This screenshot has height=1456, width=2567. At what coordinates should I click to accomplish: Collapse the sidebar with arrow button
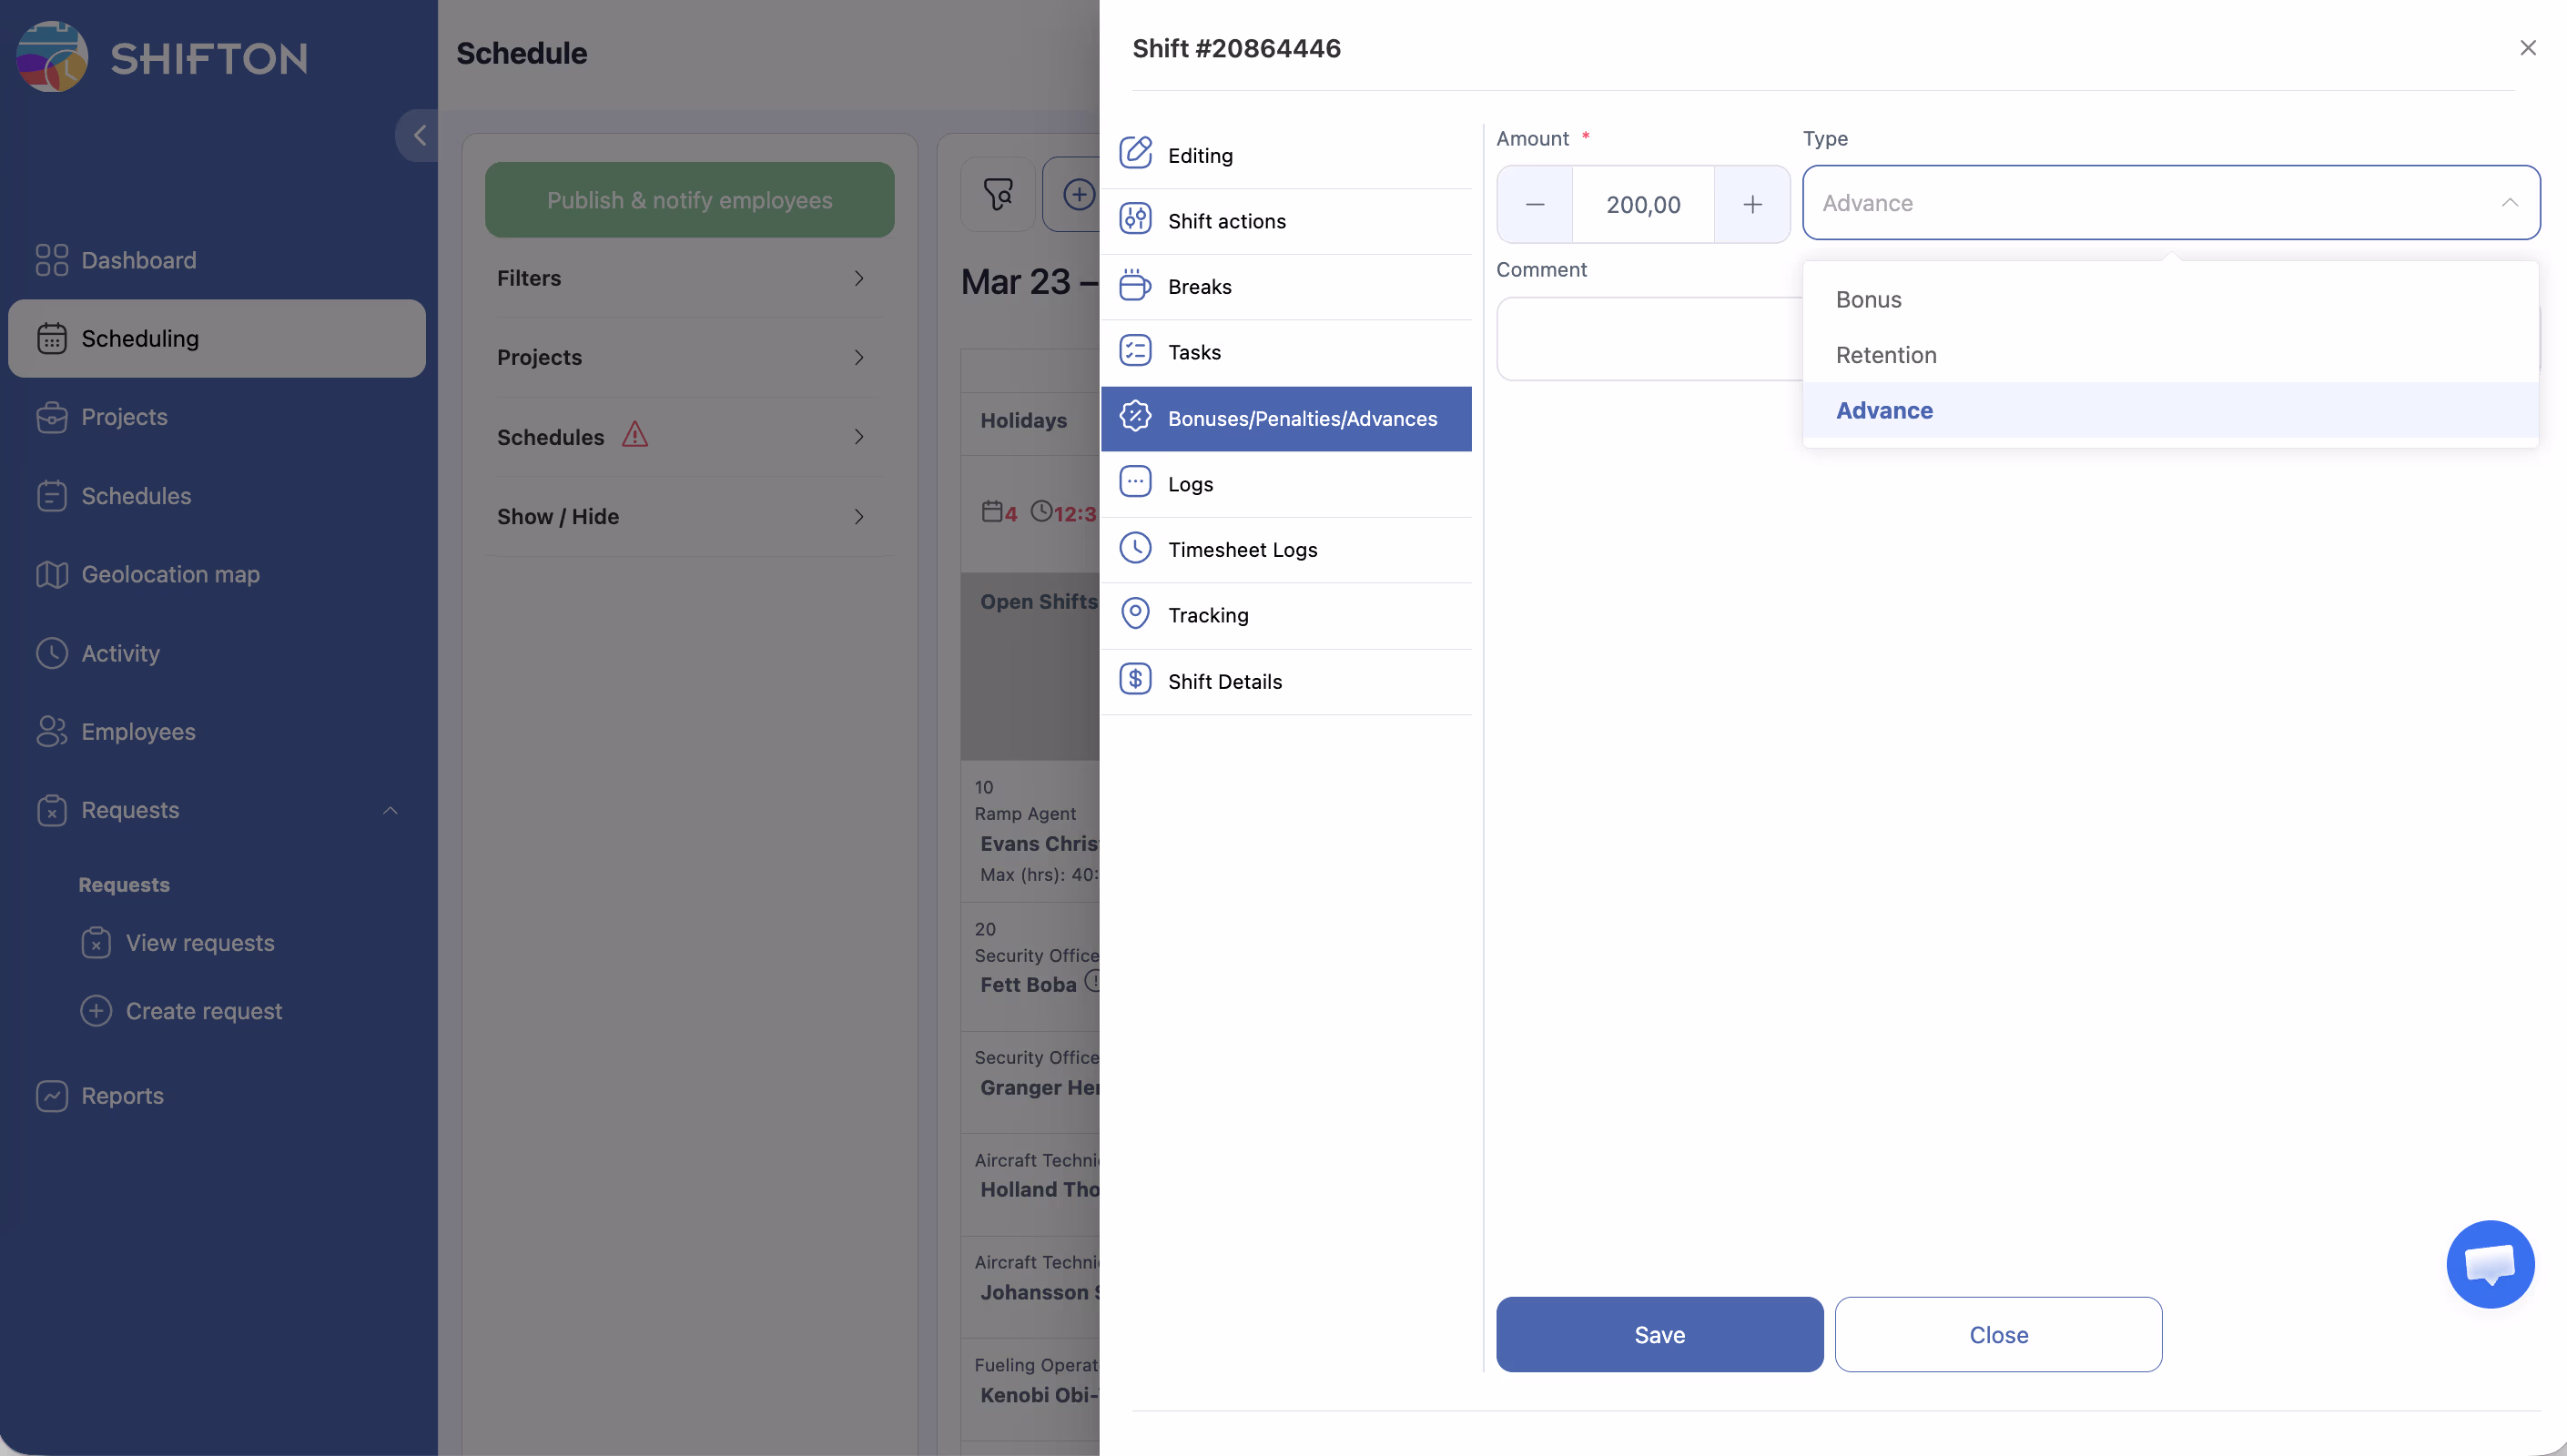point(419,135)
